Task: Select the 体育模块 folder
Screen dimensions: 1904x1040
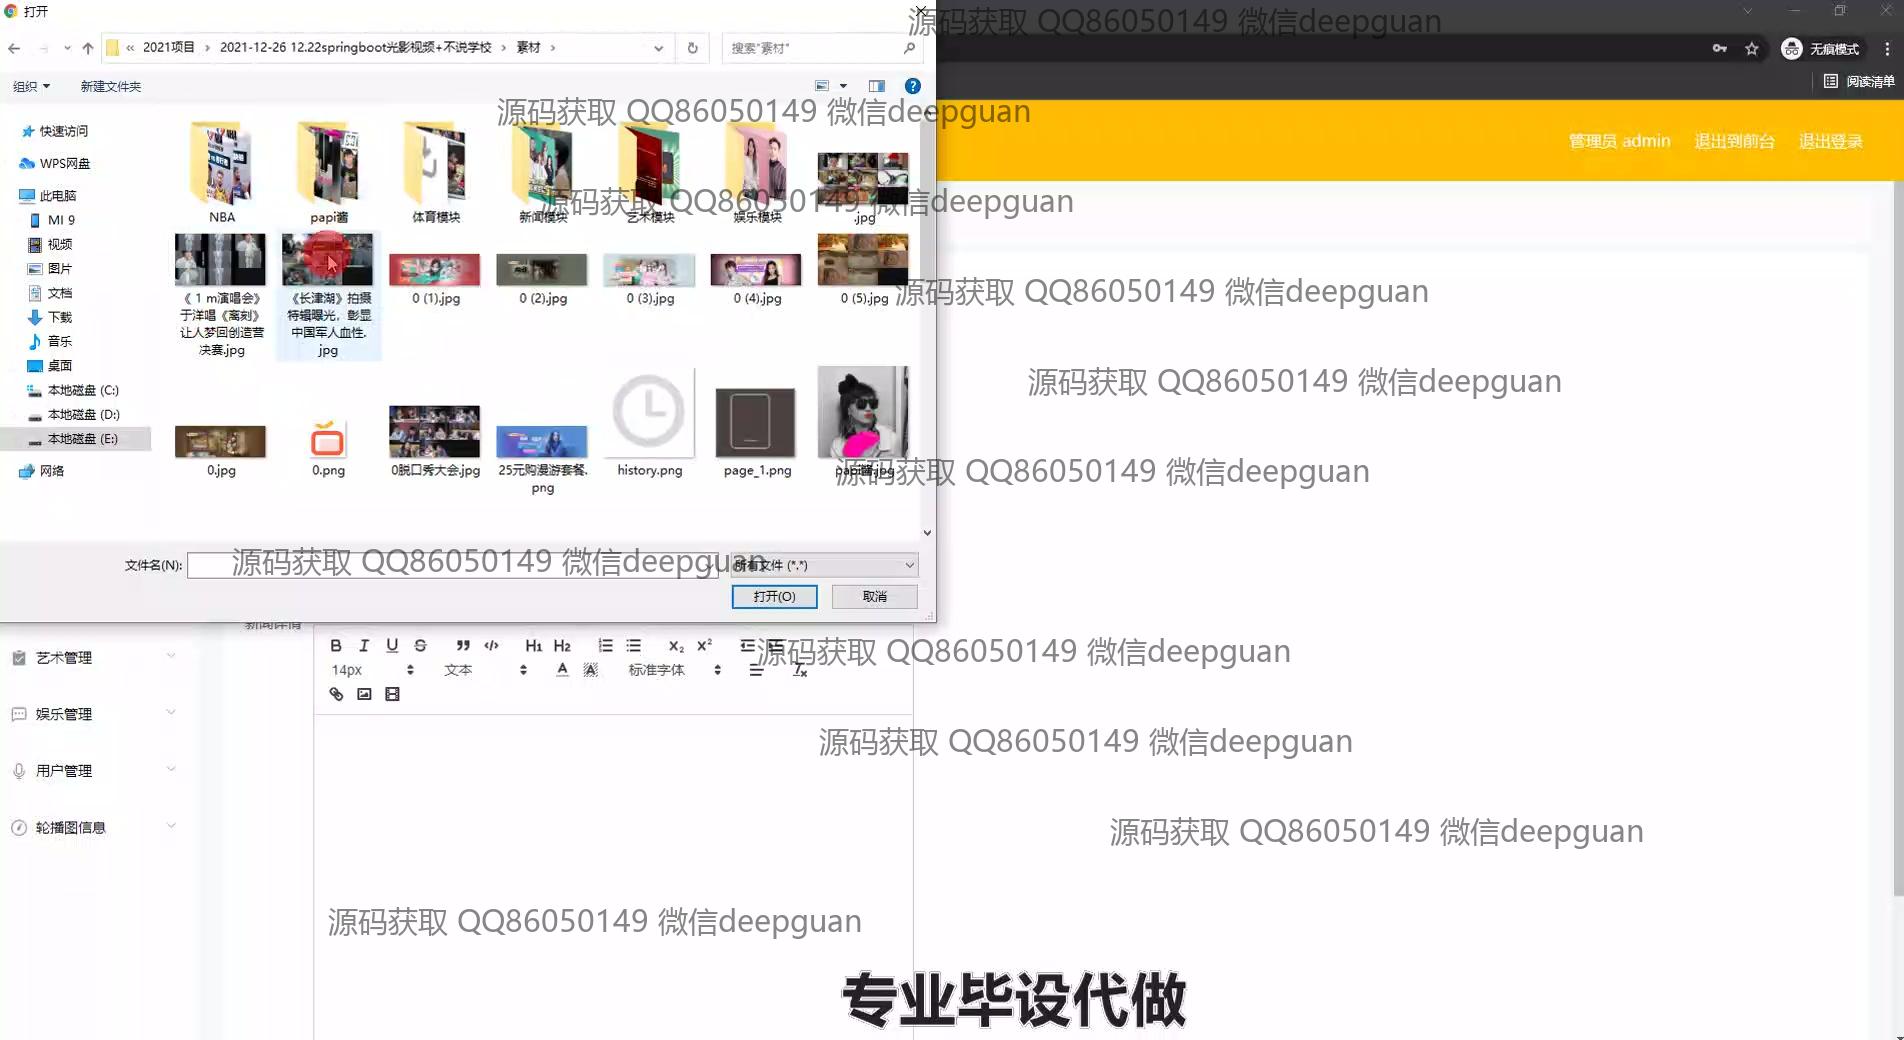Action: tap(436, 172)
